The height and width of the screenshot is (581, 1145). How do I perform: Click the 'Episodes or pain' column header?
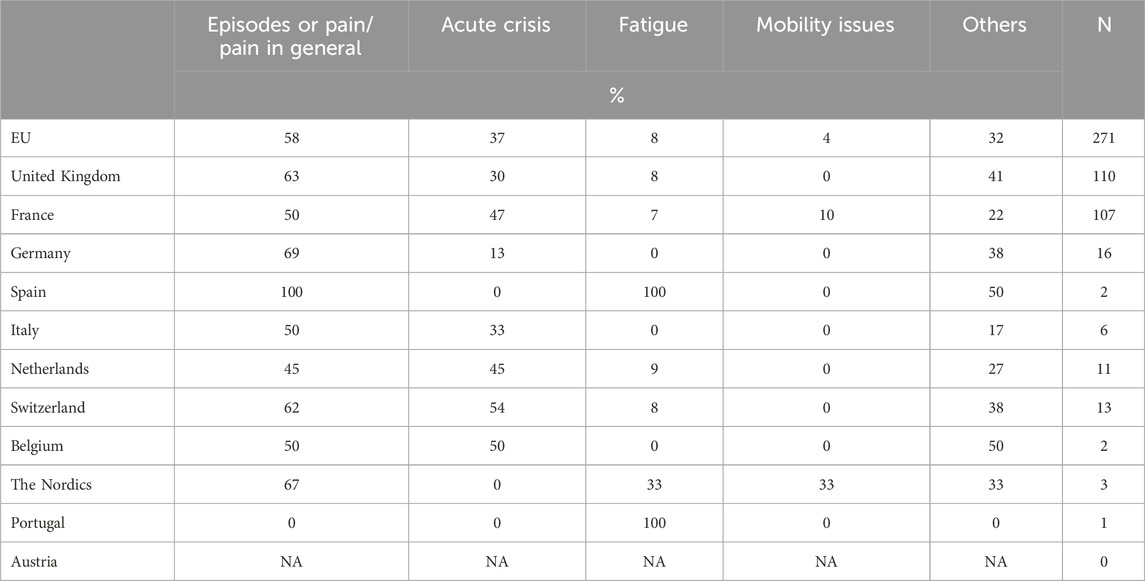coord(291,37)
